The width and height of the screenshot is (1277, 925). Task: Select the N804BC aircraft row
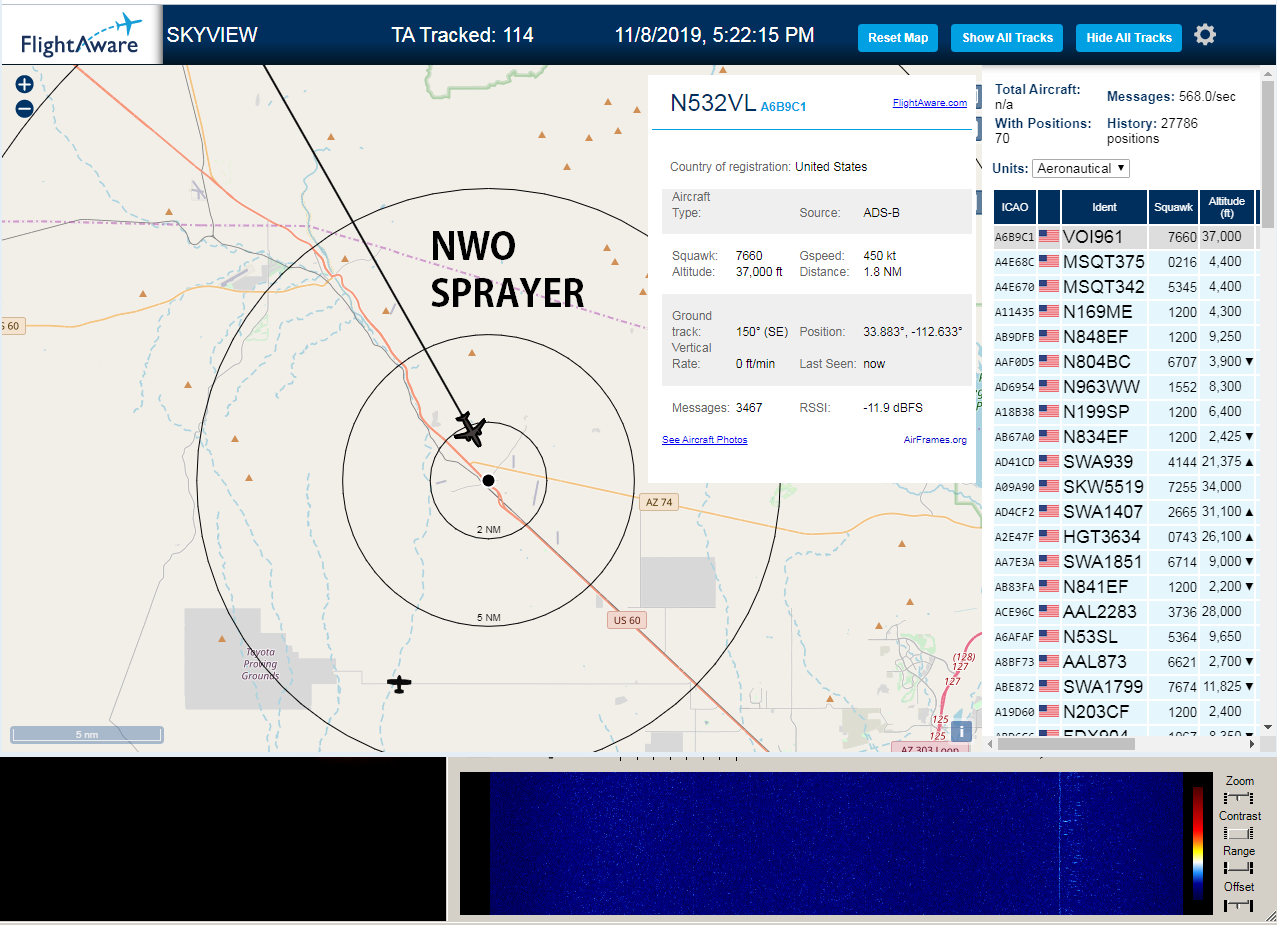(1125, 362)
